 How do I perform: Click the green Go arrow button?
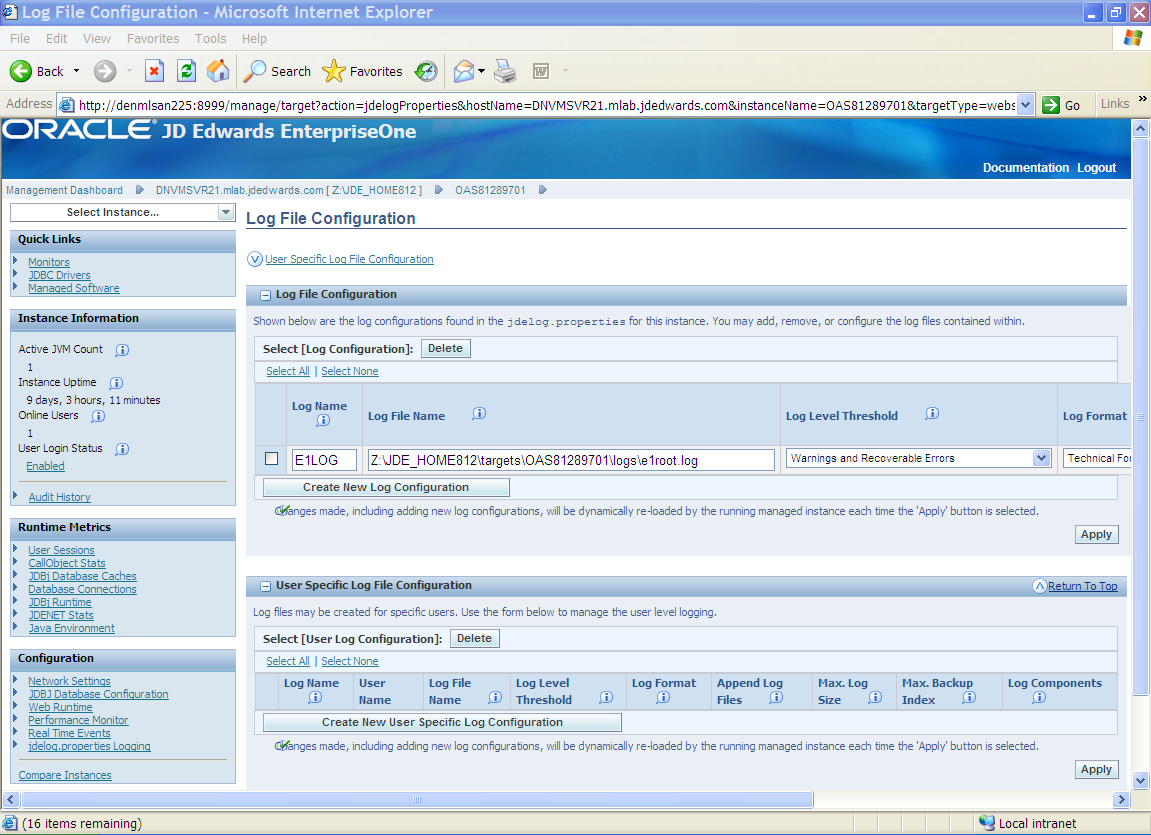point(1051,105)
